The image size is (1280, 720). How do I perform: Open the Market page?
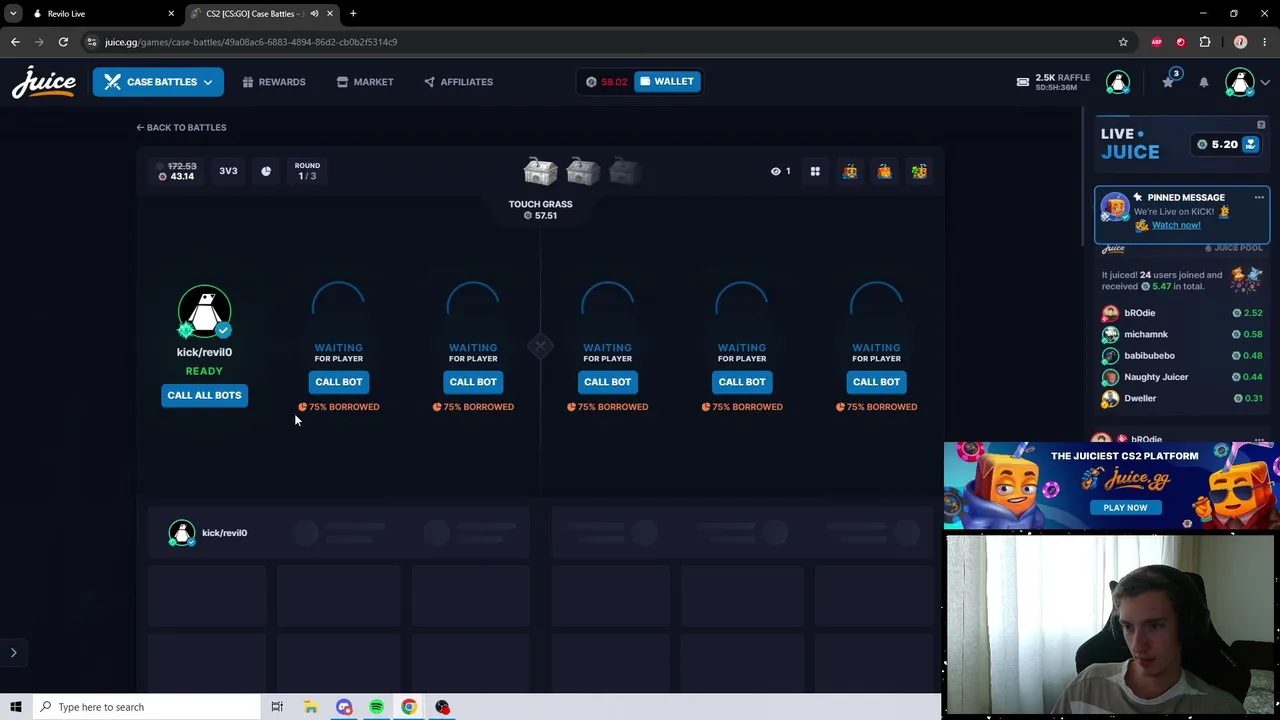tap(364, 82)
